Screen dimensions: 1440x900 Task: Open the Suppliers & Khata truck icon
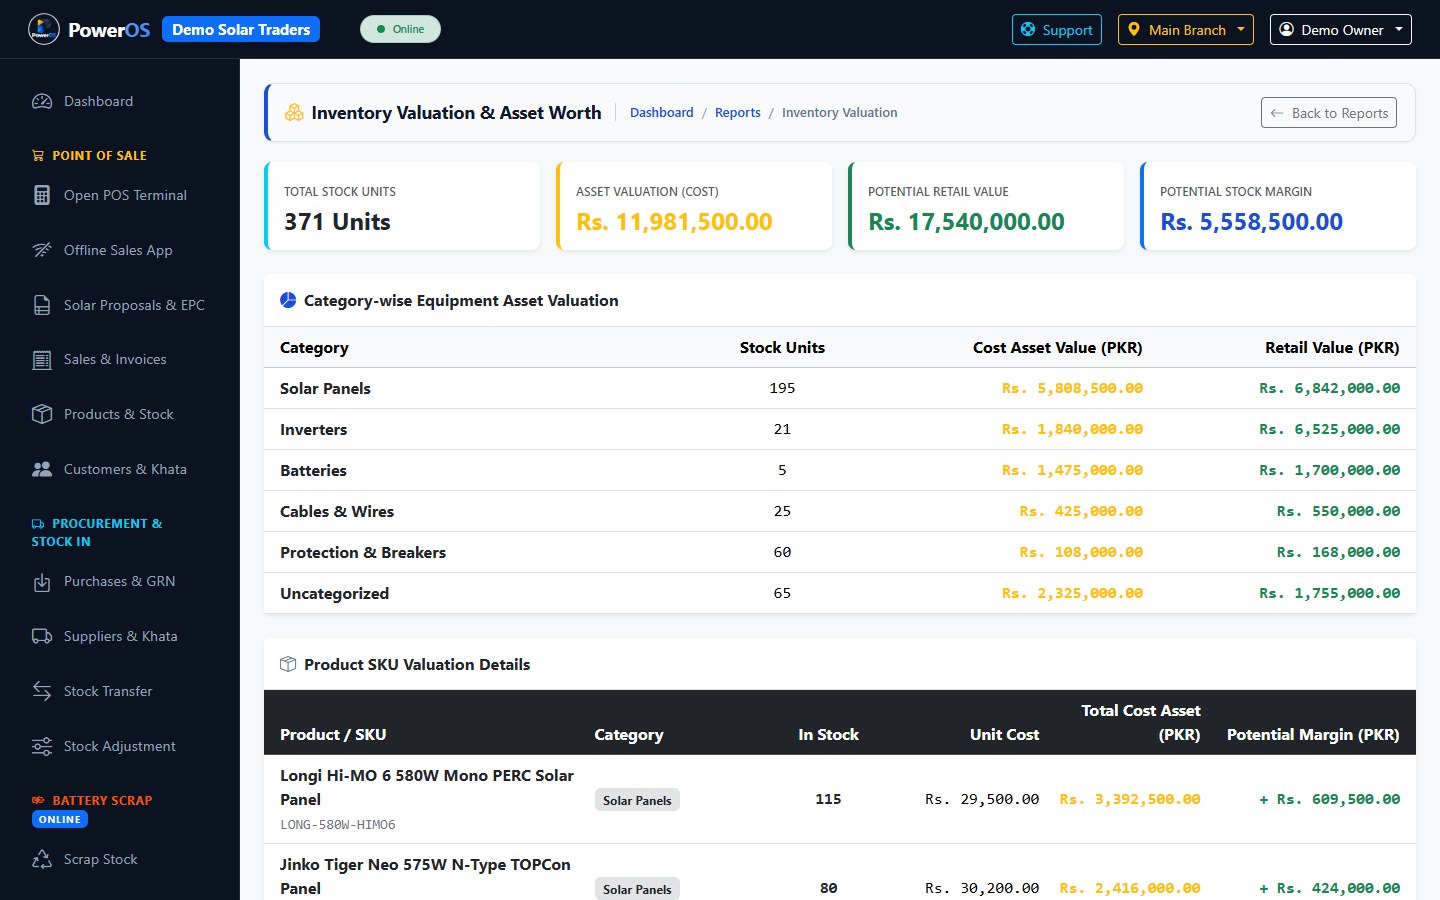pos(42,636)
